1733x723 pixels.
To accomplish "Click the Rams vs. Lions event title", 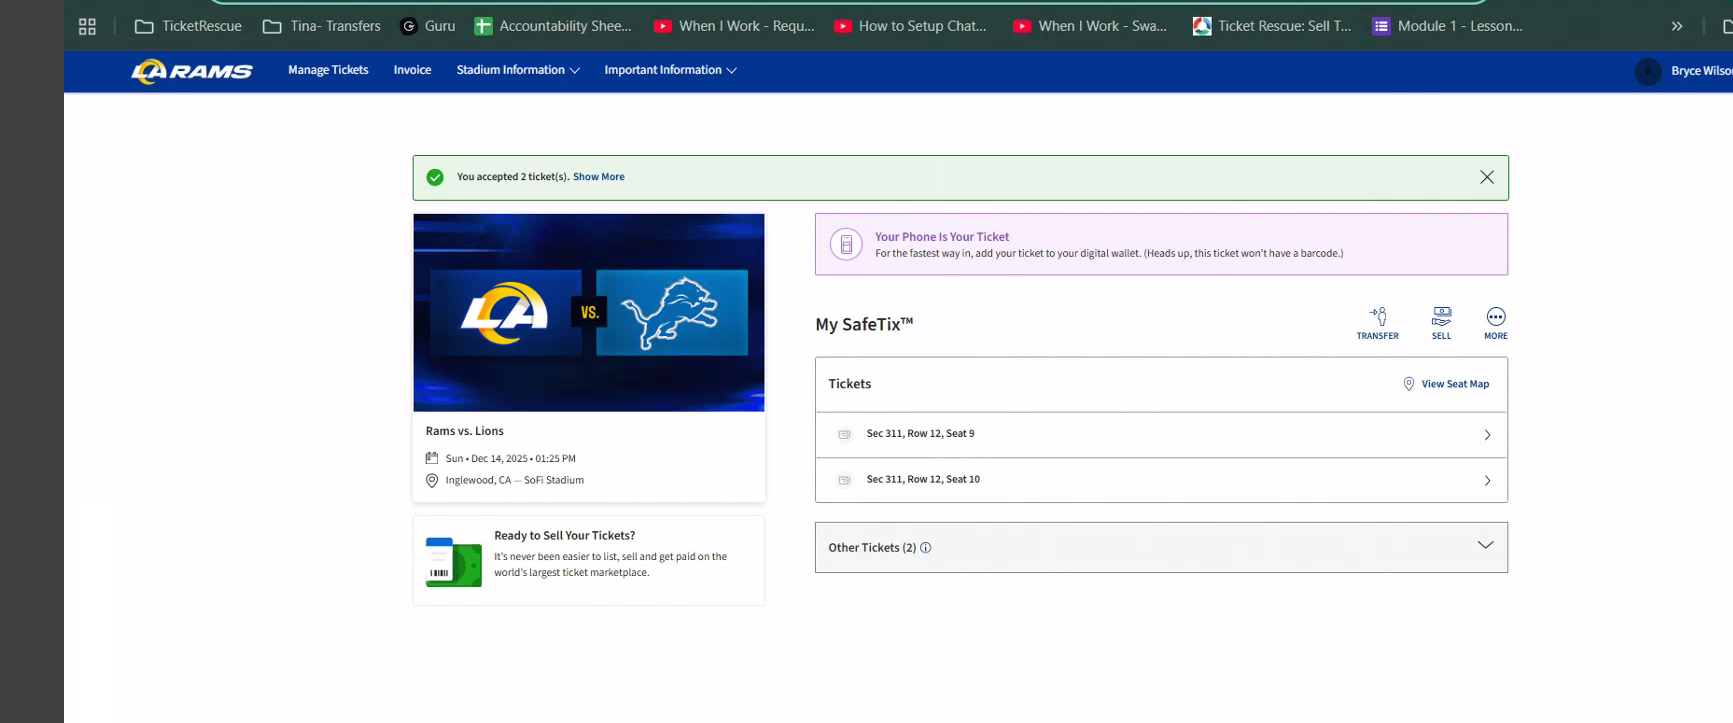I will point(464,431).
